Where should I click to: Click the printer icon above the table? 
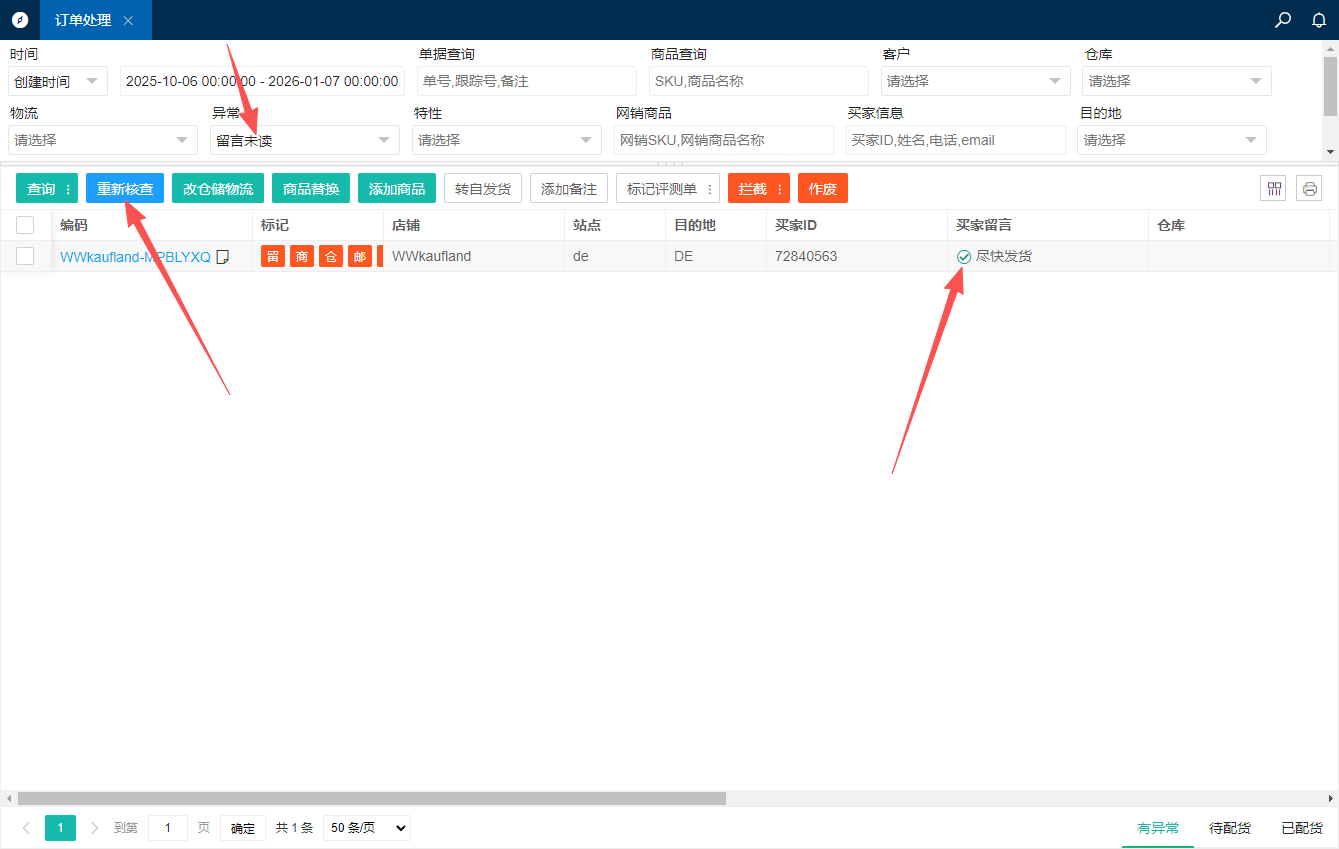1309,188
